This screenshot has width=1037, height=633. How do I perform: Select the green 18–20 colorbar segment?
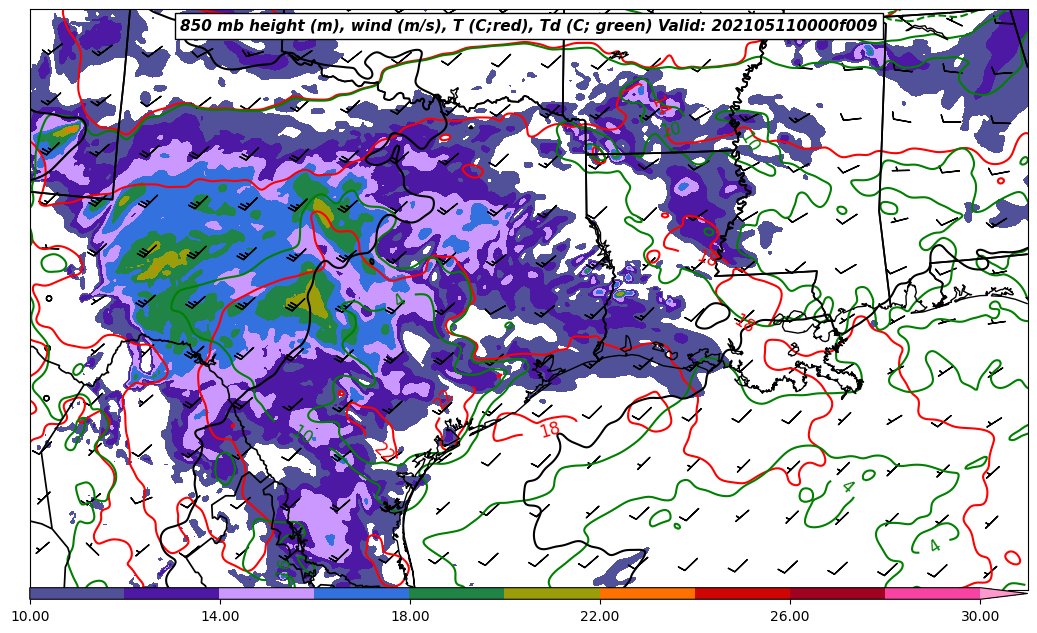point(457,593)
